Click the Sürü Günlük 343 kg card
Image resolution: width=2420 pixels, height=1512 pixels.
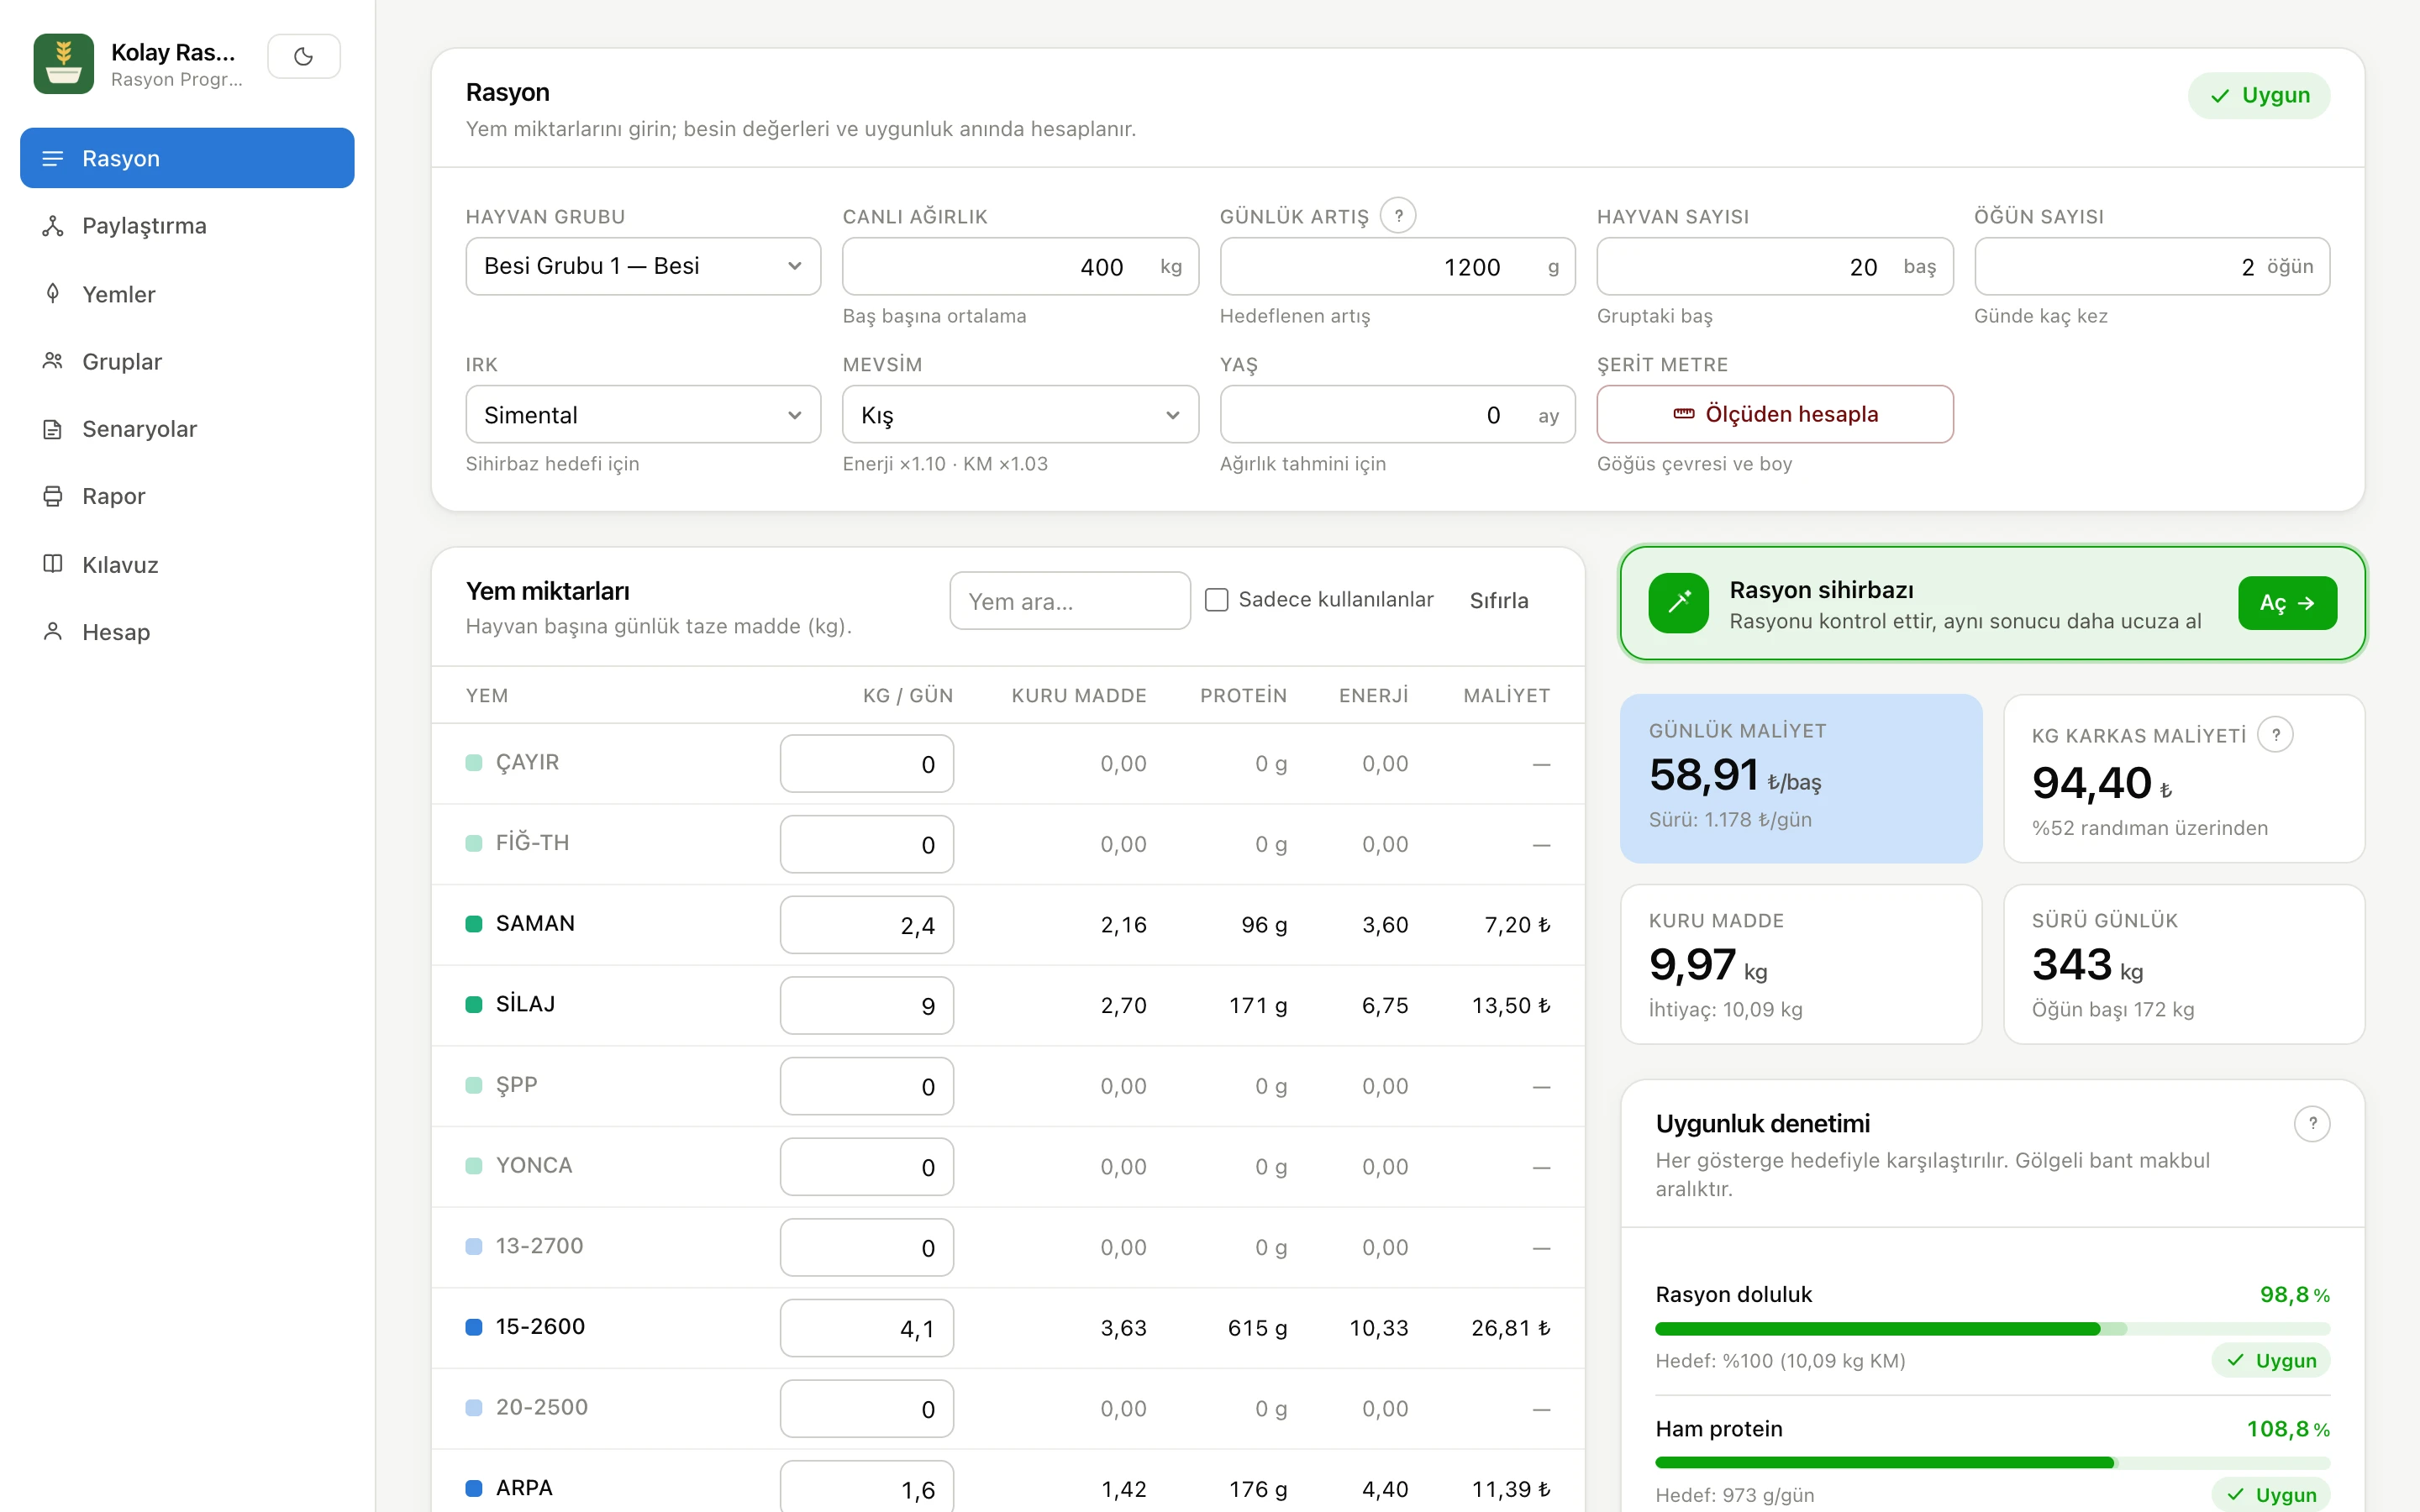tap(2184, 964)
